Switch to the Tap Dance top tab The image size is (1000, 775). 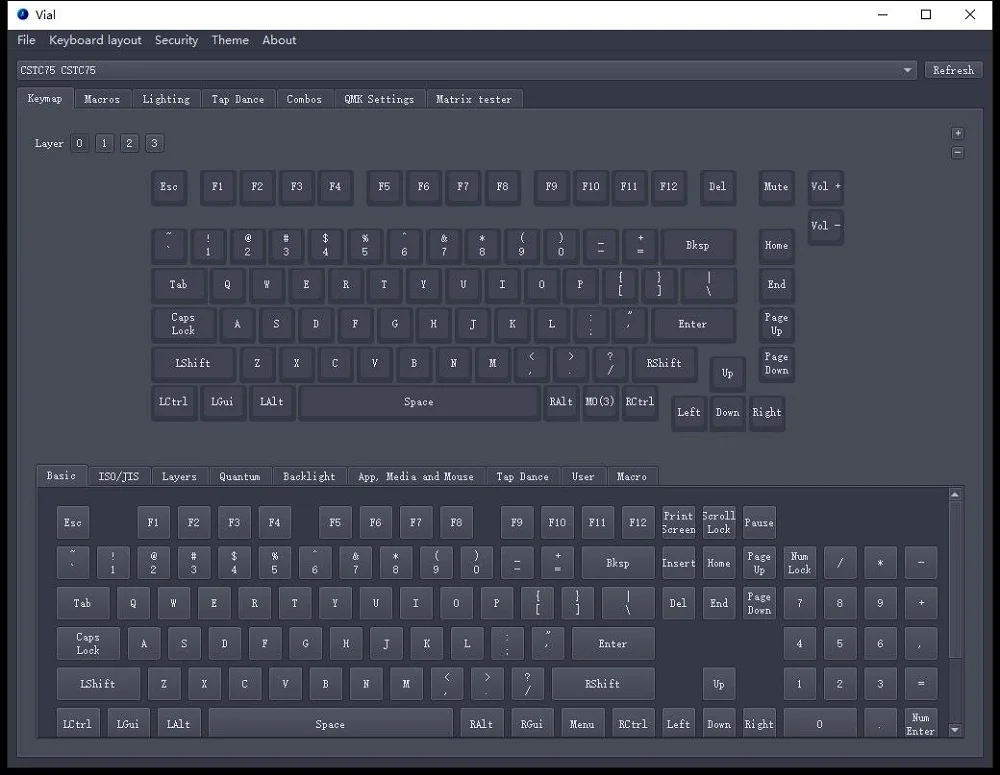238,99
